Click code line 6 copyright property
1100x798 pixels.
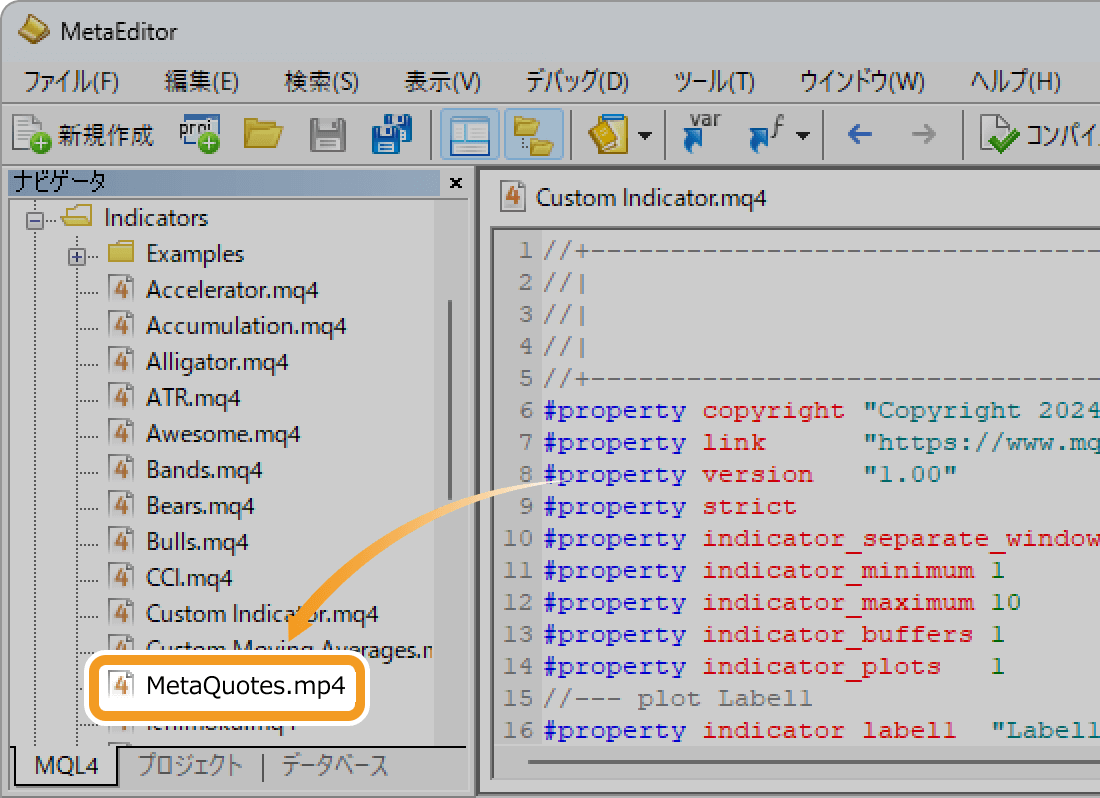click(821, 410)
